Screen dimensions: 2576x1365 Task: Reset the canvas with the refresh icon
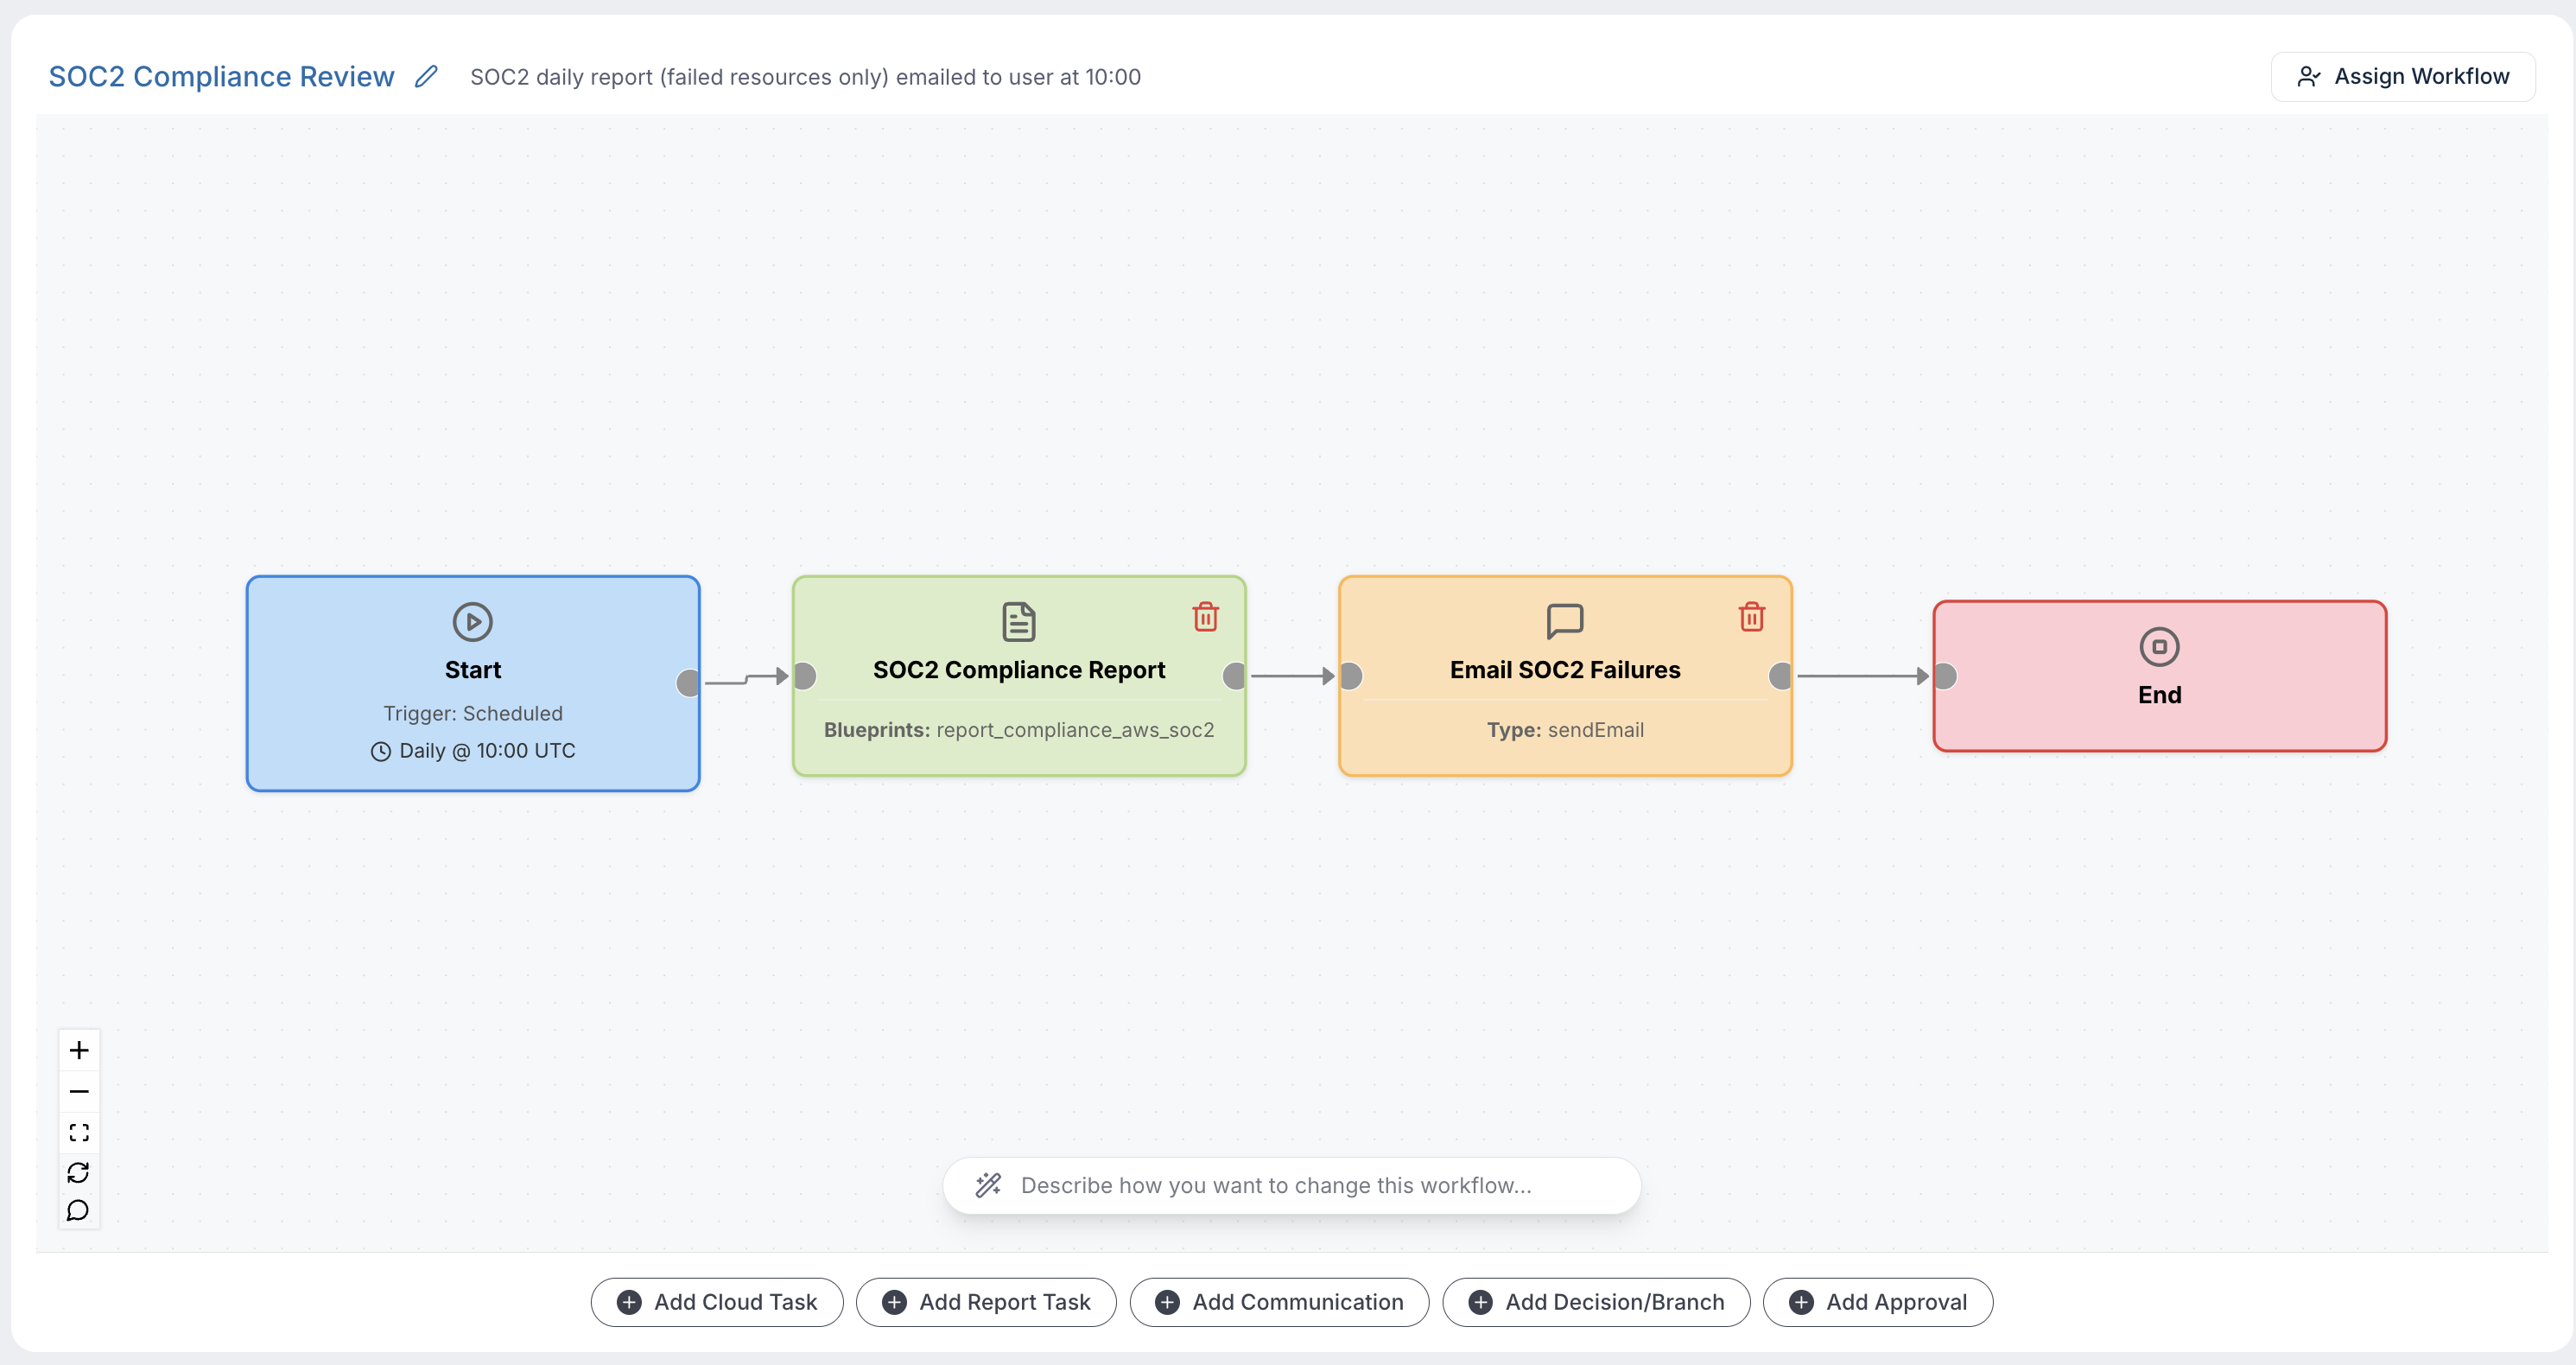[79, 1172]
